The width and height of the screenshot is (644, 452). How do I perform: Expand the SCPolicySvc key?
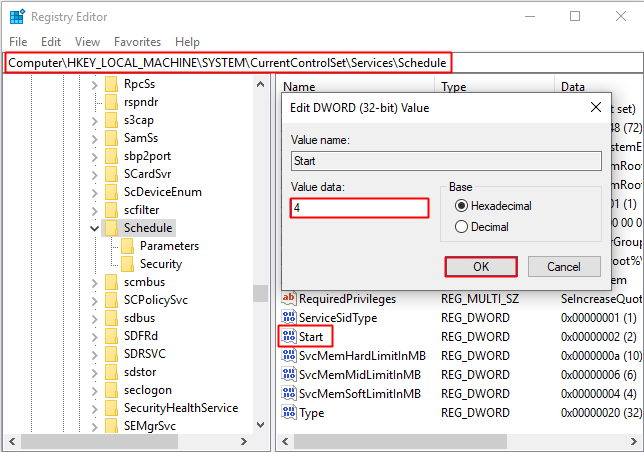click(94, 301)
